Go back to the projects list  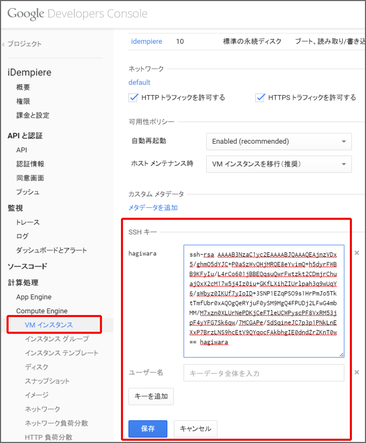22,44
